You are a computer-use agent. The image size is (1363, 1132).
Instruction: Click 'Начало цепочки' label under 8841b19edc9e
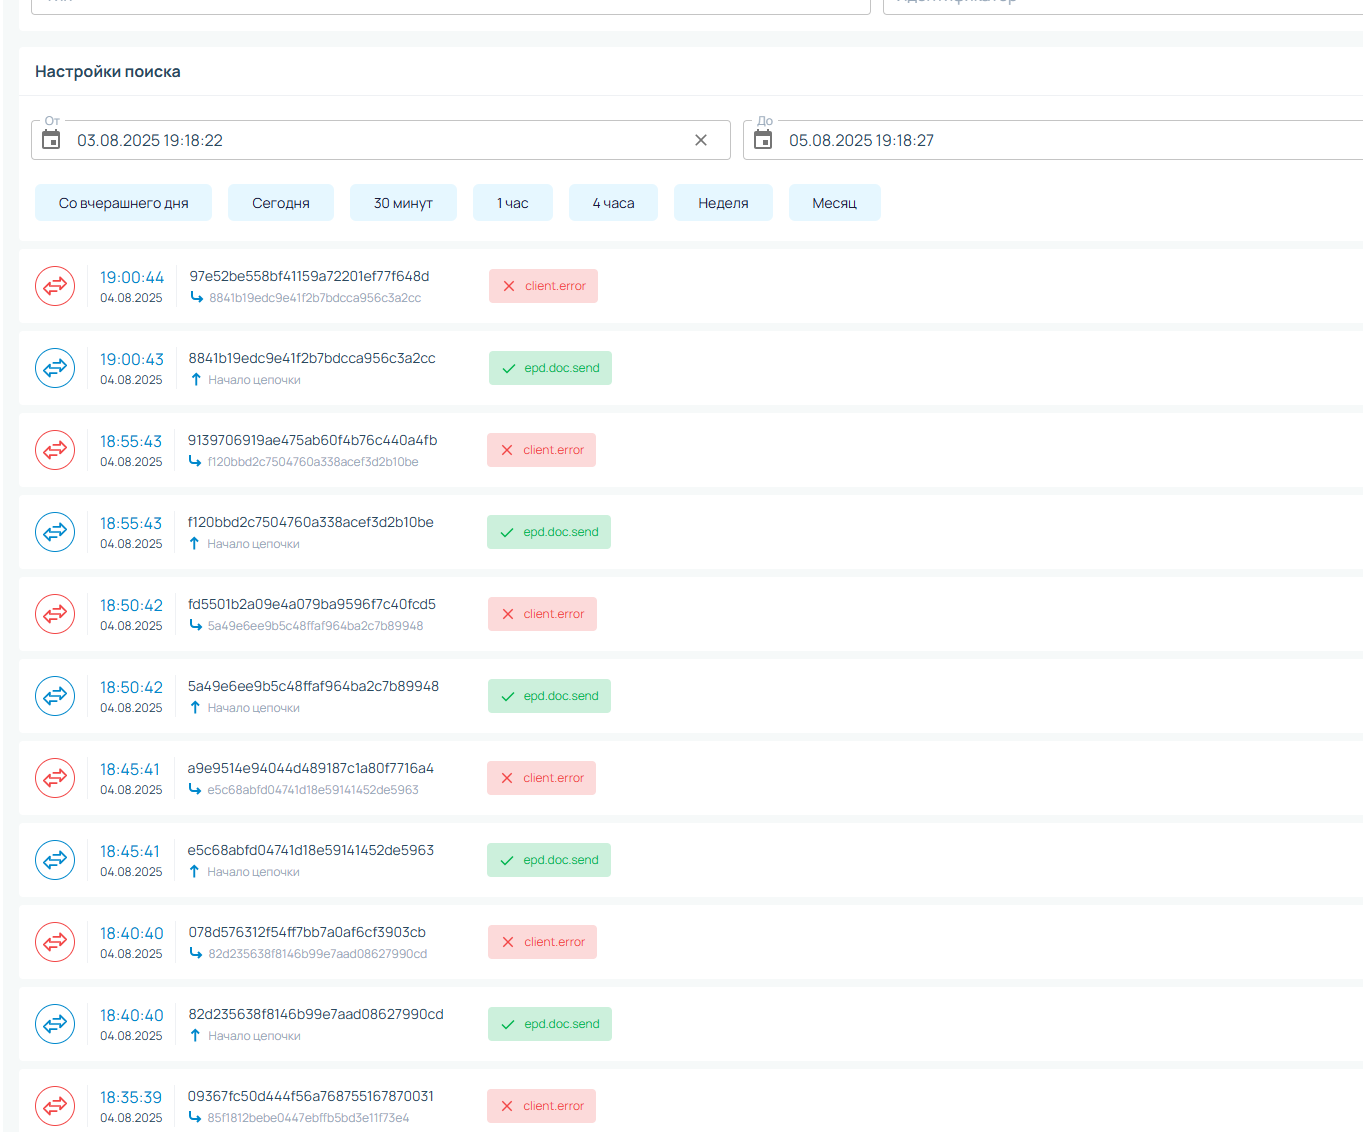pyautogui.click(x=254, y=380)
